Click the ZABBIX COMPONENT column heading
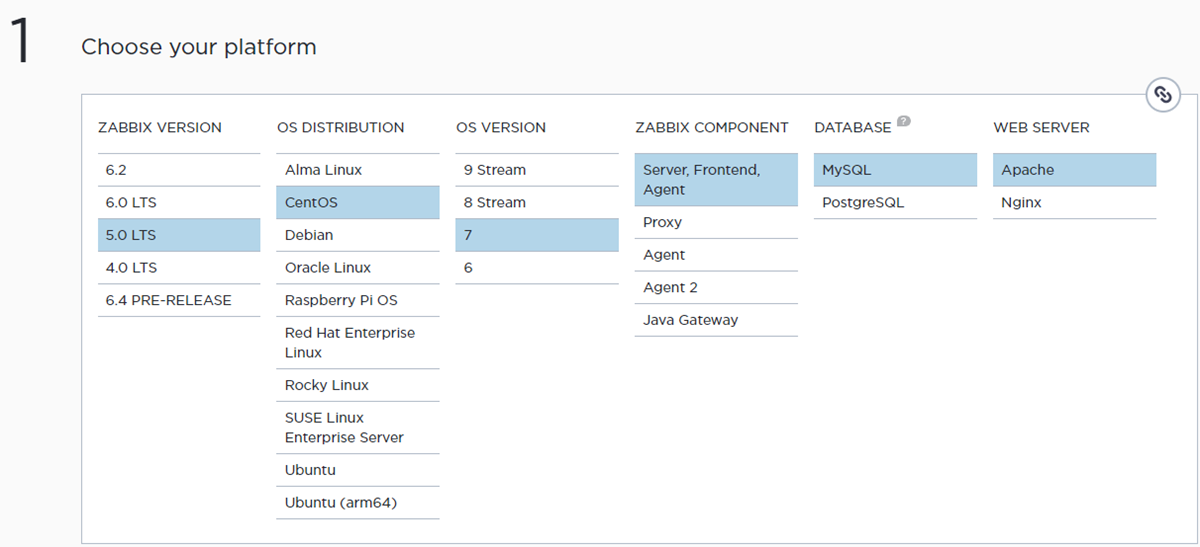1200x547 pixels. (x=712, y=128)
